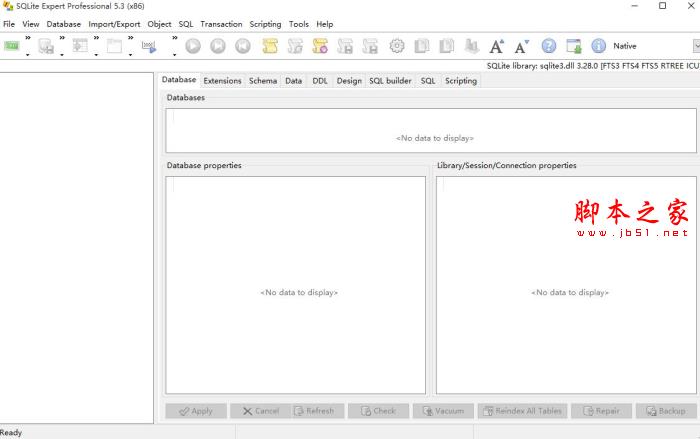700x439 pixels.
Task: Open the dropdown arrow beneath the first toolbar icon
Action: (x=28, y=55)
